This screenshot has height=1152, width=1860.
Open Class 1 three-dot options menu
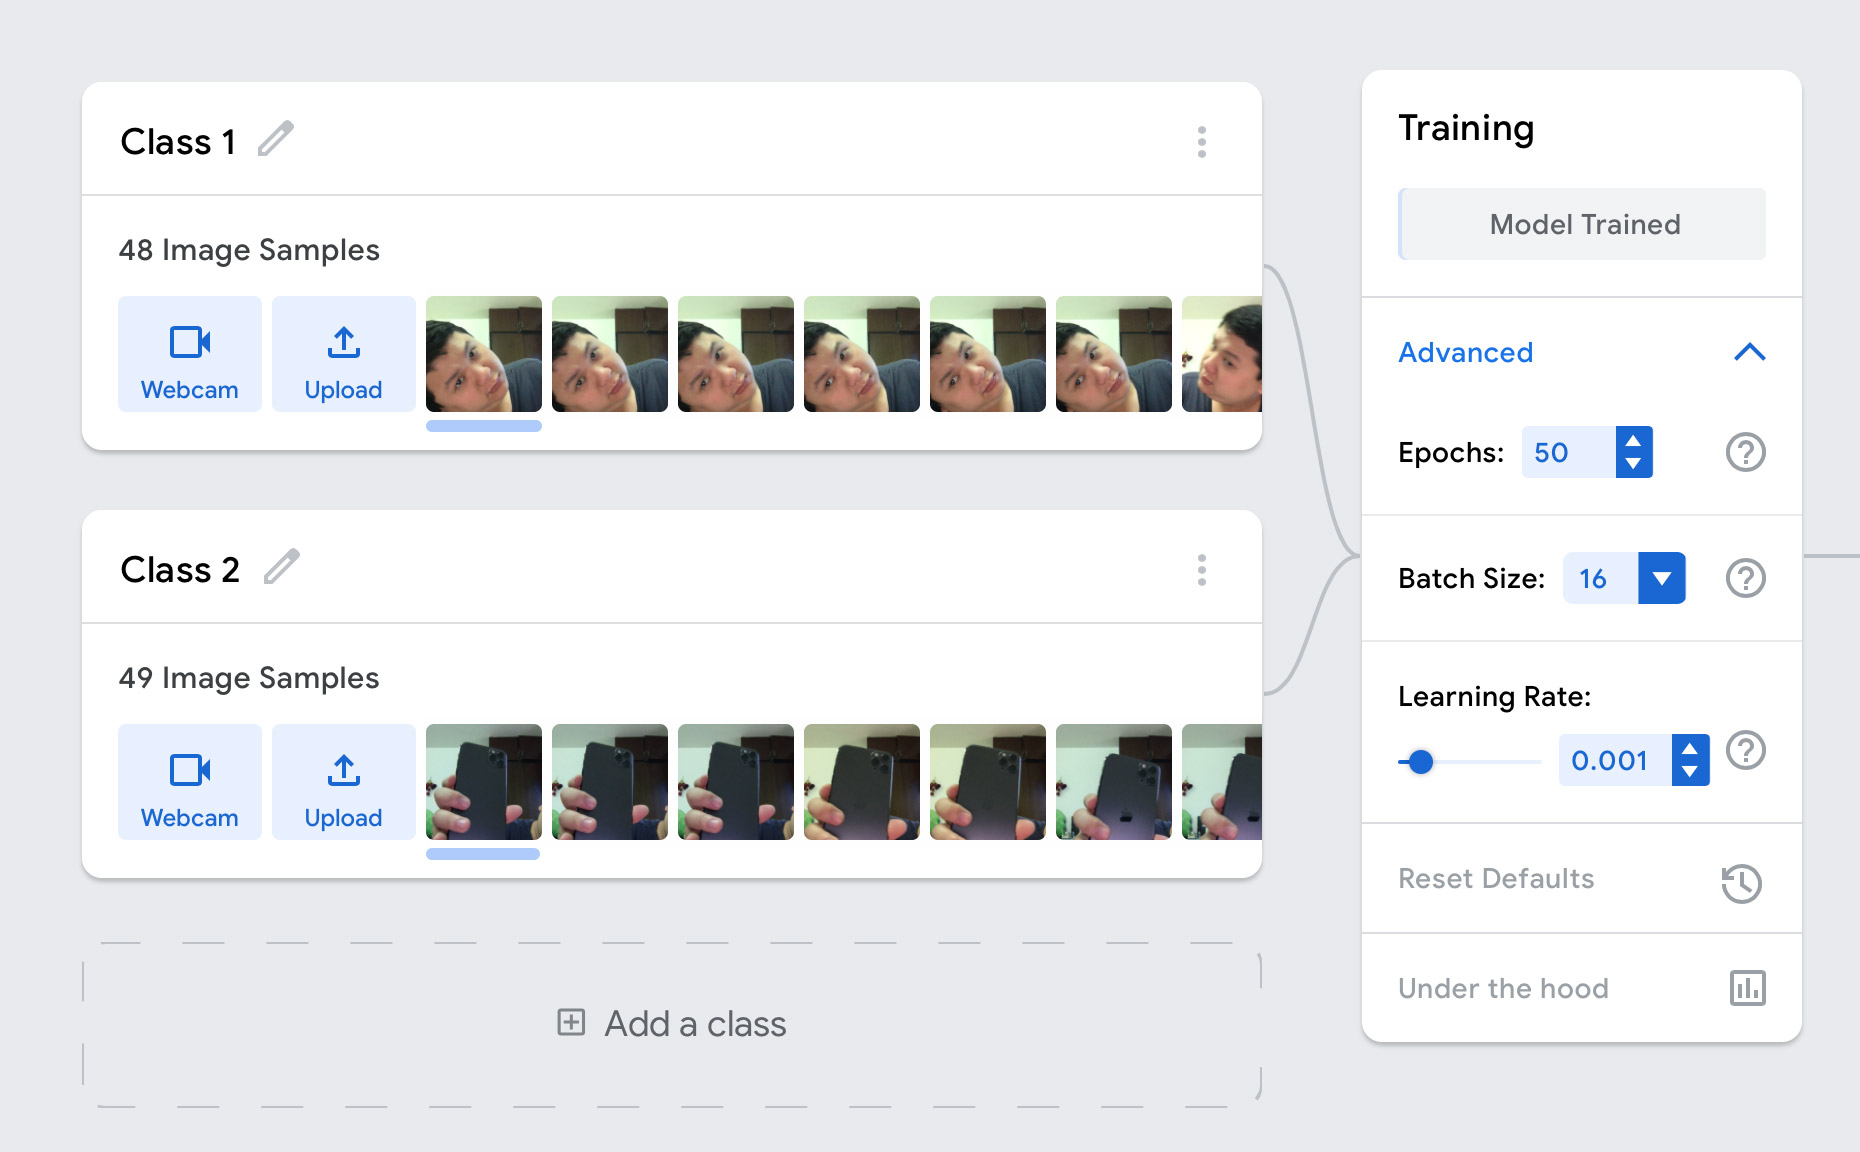click(1202, 142)
